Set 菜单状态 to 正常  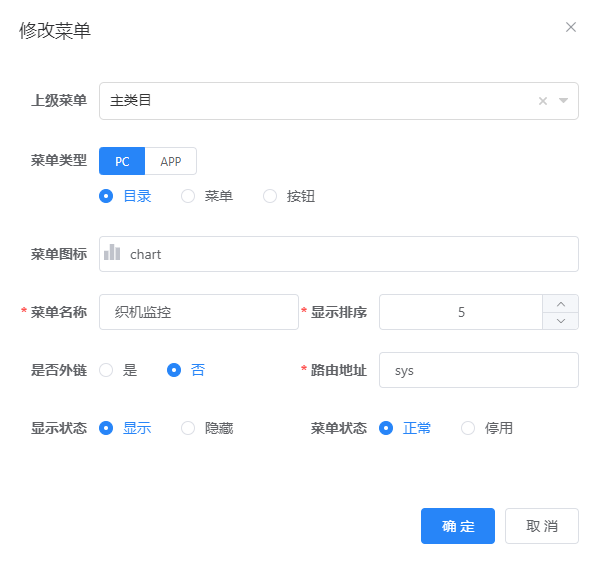coord(405,428)
